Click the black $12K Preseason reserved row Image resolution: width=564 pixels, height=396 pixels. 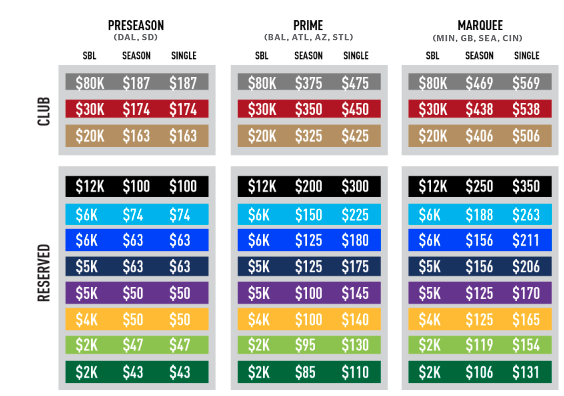click(x=137, y=186)
